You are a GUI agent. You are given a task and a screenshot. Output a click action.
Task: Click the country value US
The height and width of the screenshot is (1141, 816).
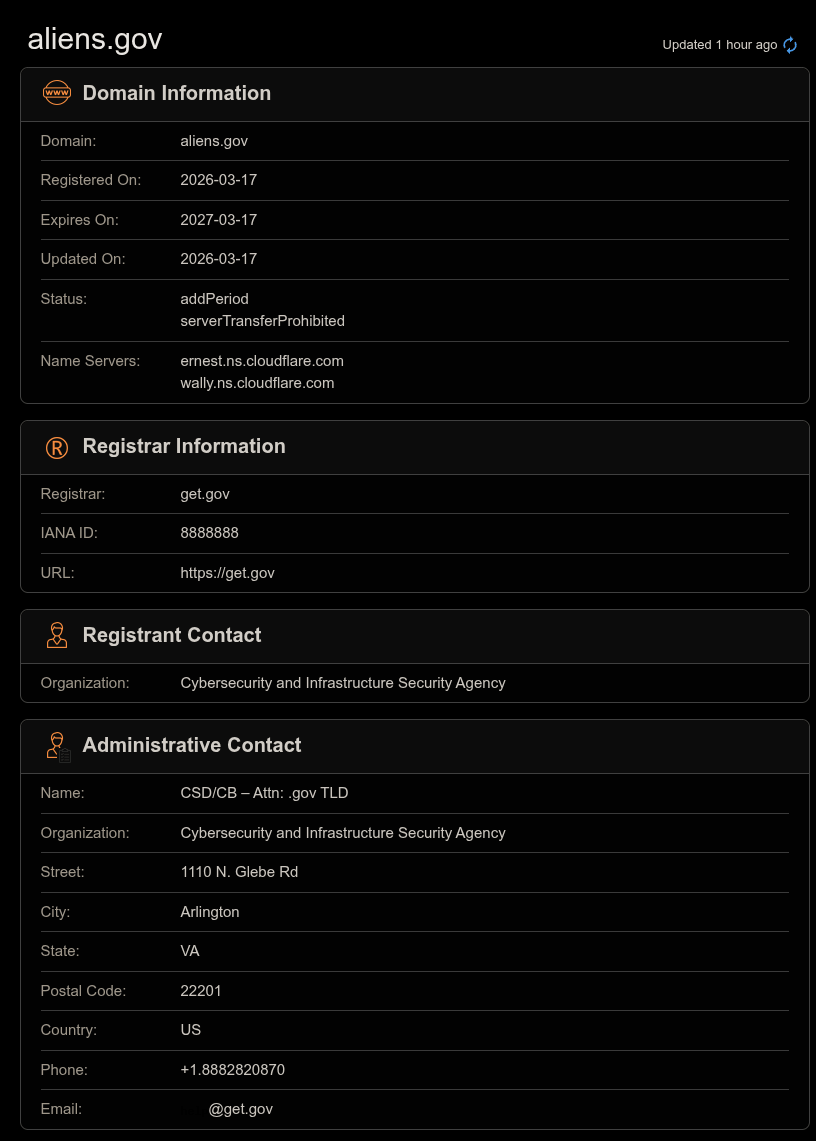point(190,1030)
